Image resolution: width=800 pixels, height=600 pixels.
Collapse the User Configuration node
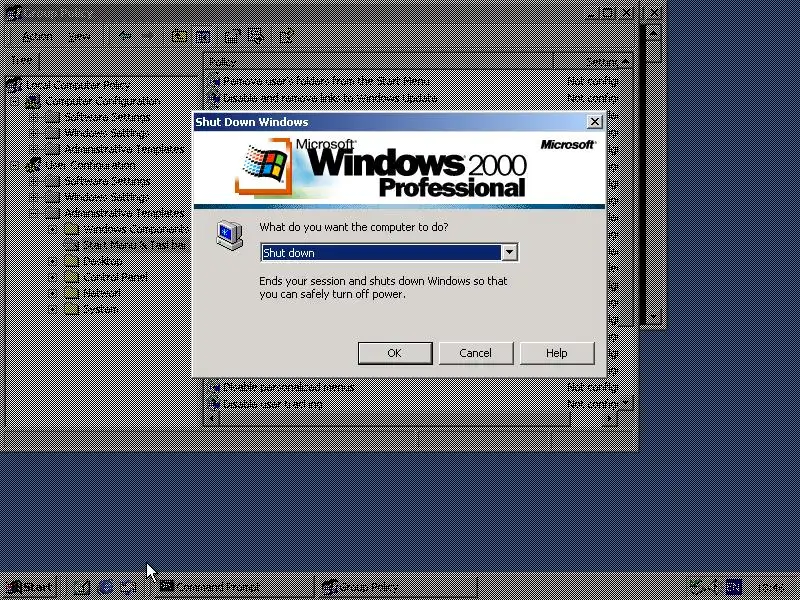(14, 165)
